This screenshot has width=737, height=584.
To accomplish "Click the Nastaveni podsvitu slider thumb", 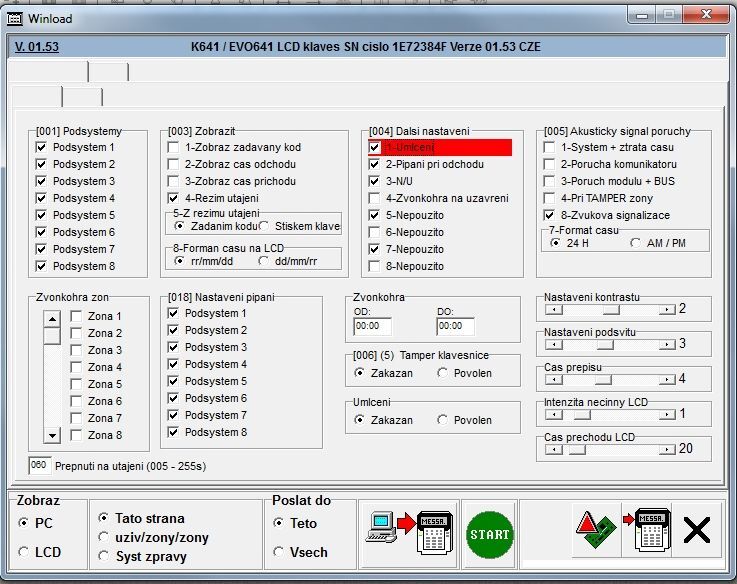I will [604, 344].
